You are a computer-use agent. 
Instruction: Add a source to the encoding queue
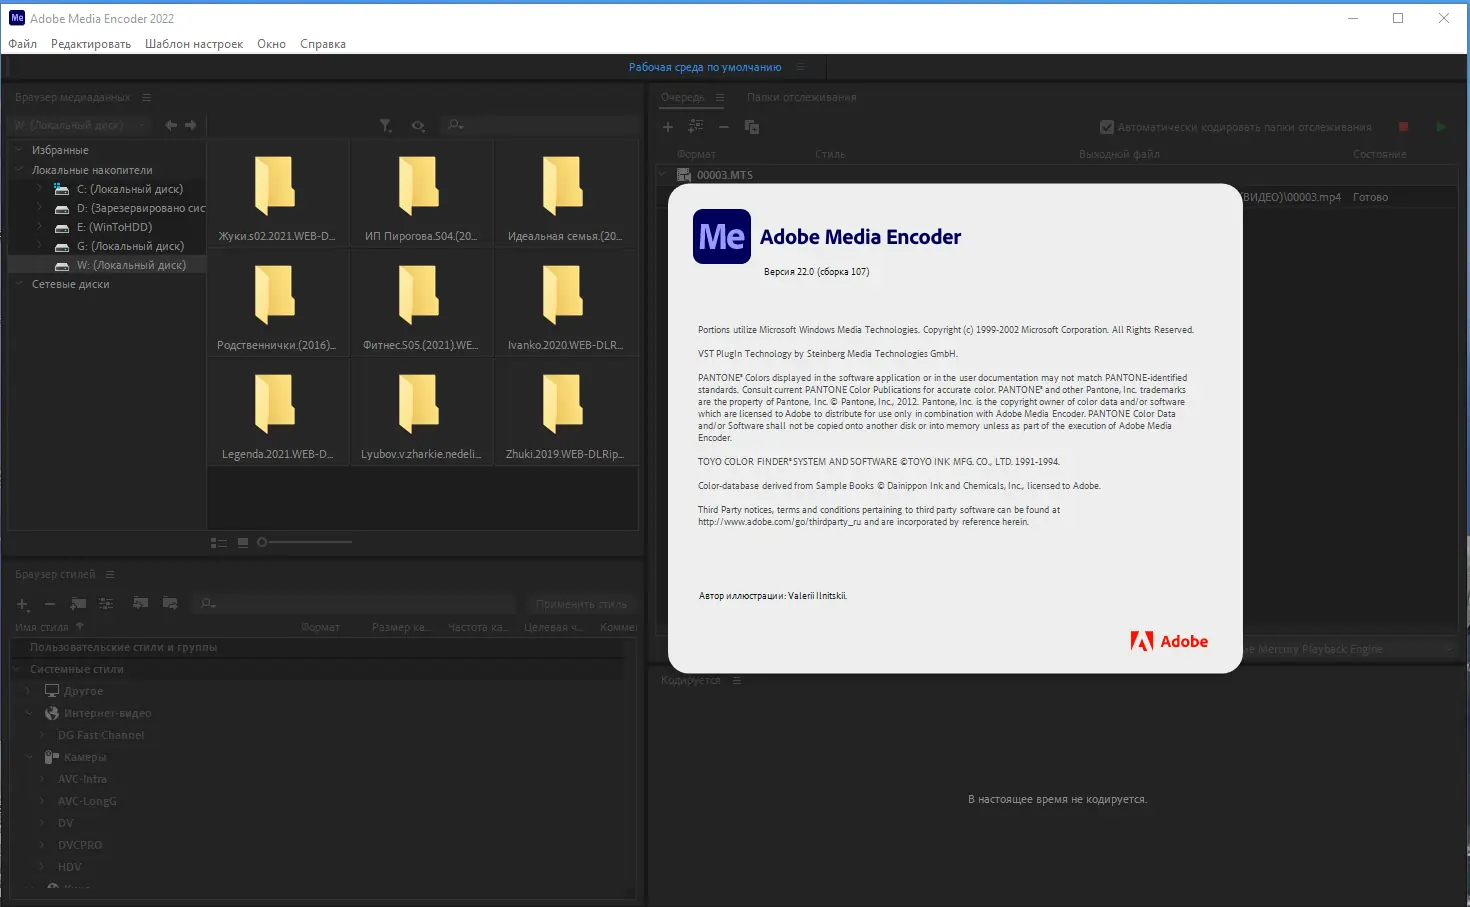click(x=668, y=127)
